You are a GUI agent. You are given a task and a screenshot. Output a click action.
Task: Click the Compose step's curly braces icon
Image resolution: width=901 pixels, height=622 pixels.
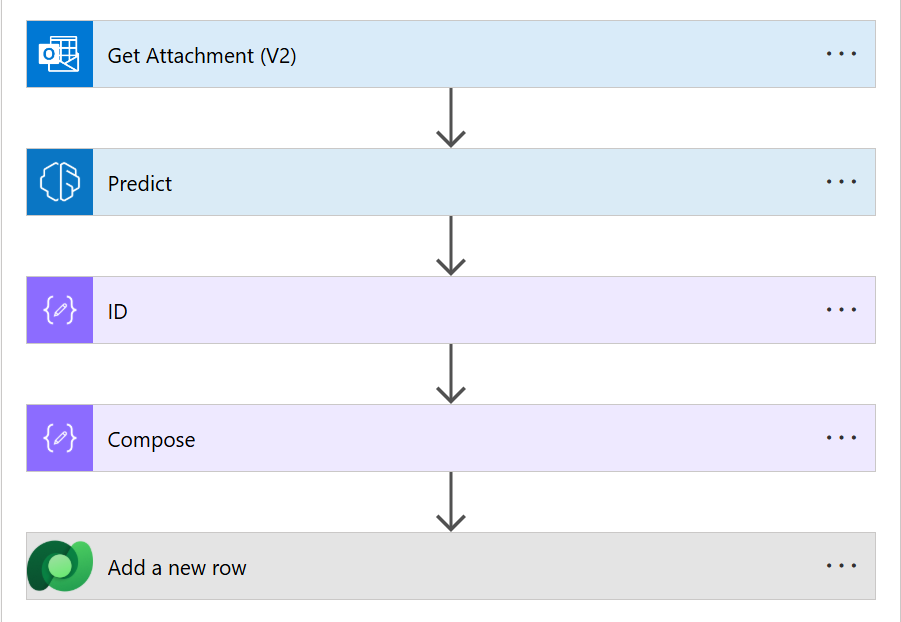(60, 439)
